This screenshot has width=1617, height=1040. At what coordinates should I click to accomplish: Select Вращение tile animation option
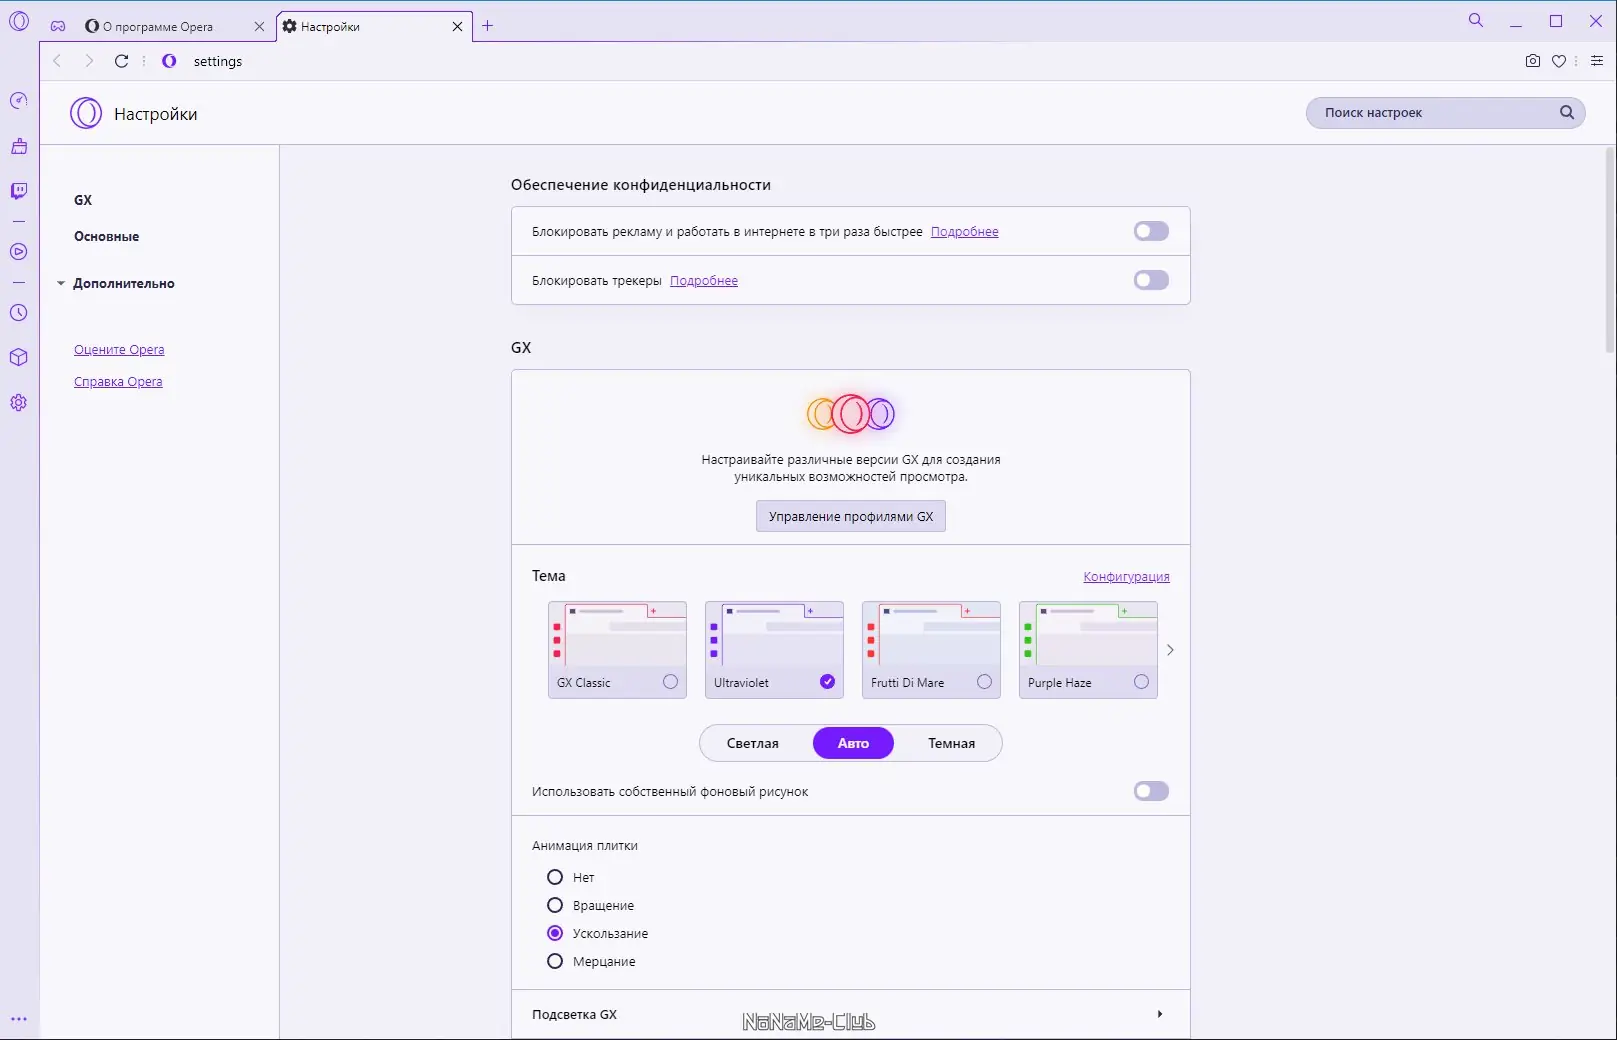pos(555,905)
